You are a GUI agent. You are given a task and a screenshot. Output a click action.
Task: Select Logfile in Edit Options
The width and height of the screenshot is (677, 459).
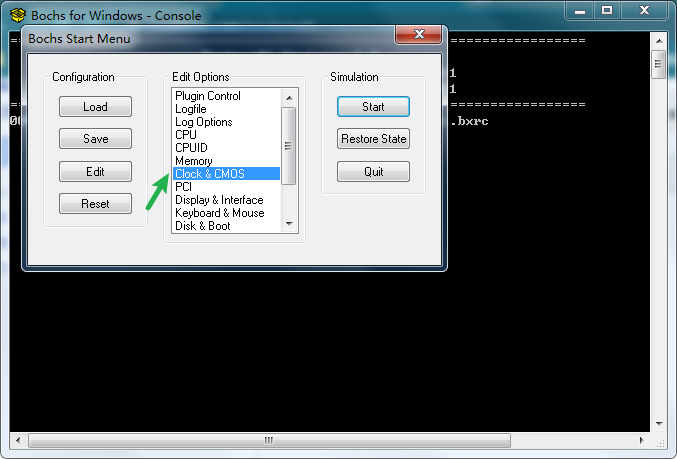226,109
